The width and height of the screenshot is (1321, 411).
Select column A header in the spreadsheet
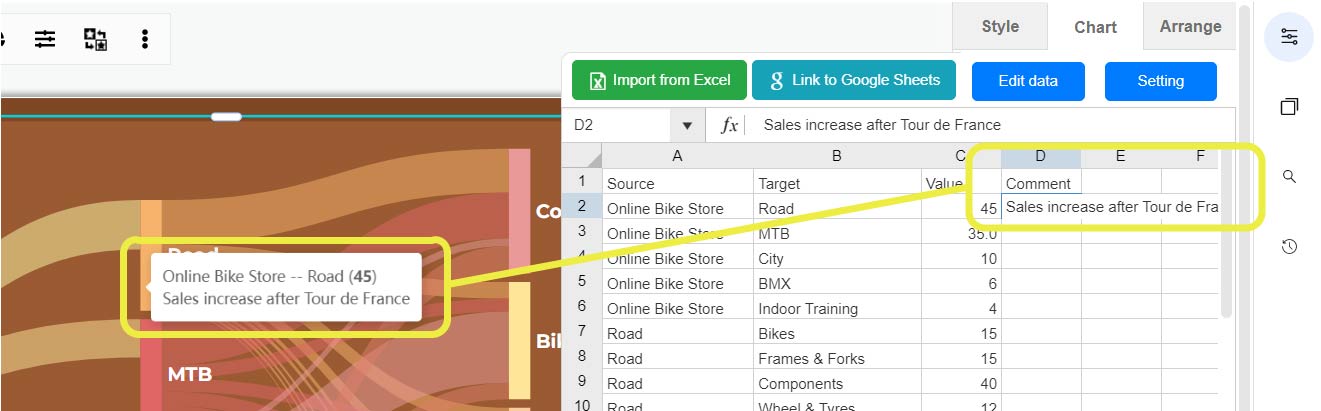tap(677, 156)
